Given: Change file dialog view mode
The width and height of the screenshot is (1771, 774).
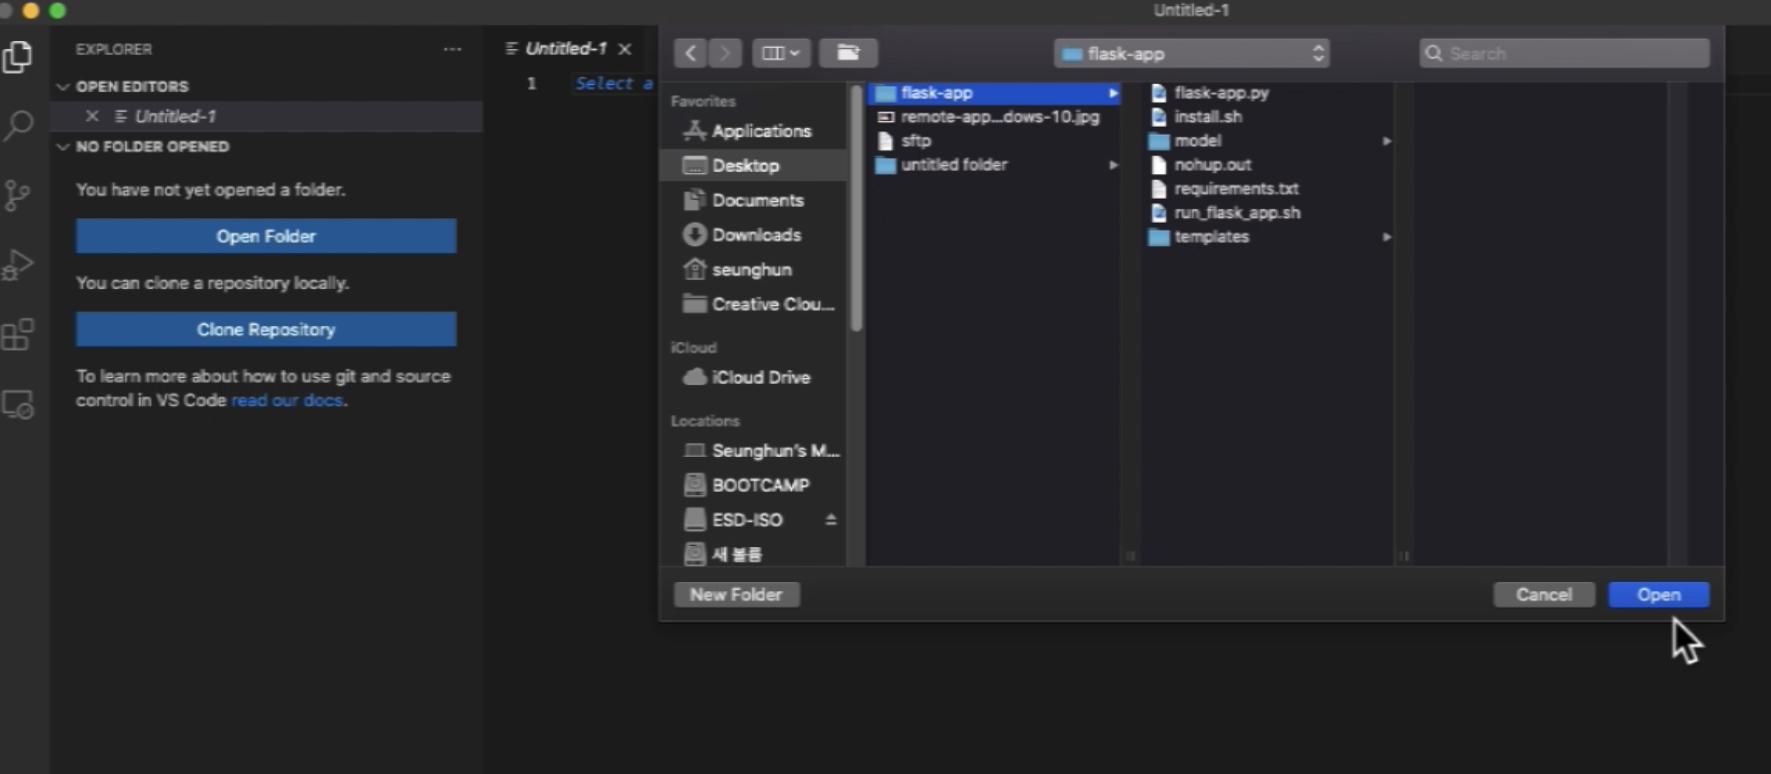Looking at the screenshot, I should point(781,53).
